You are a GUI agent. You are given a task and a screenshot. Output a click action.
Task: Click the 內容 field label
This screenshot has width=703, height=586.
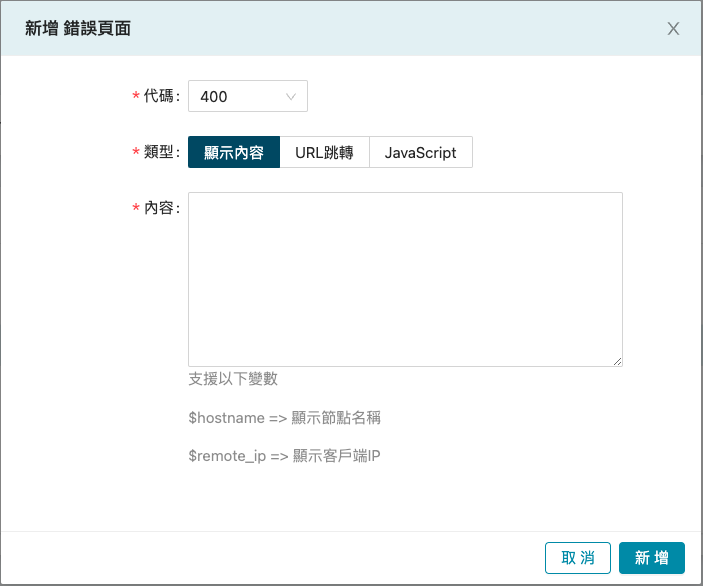(159, 208)
